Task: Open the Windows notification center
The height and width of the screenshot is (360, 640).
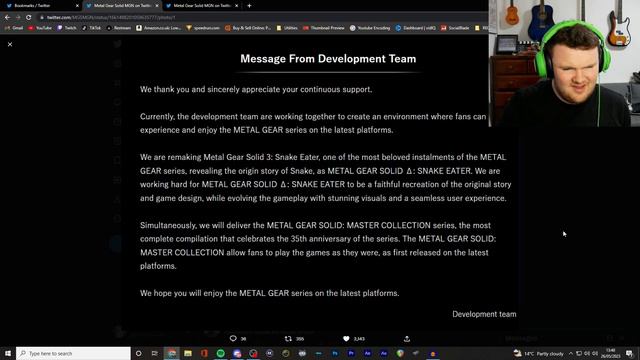Action: (630, 353)
